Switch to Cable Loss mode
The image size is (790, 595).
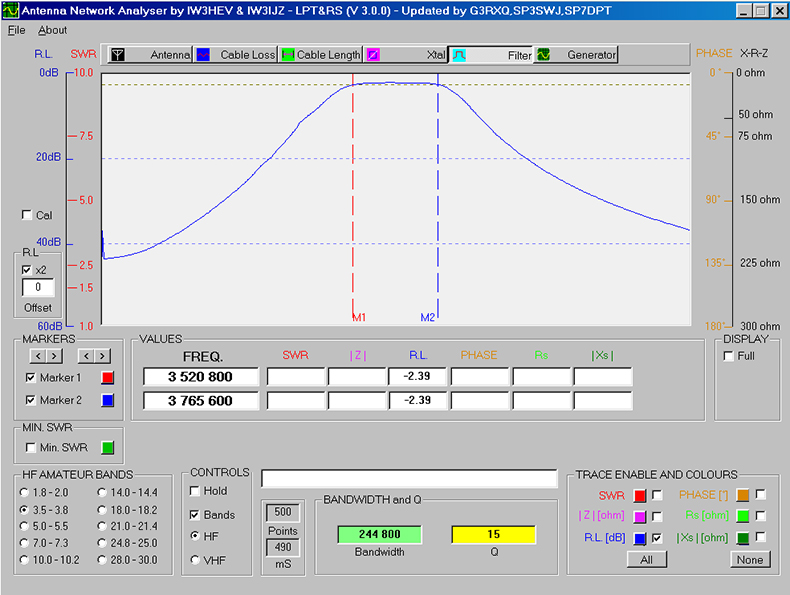click(203, 55)
